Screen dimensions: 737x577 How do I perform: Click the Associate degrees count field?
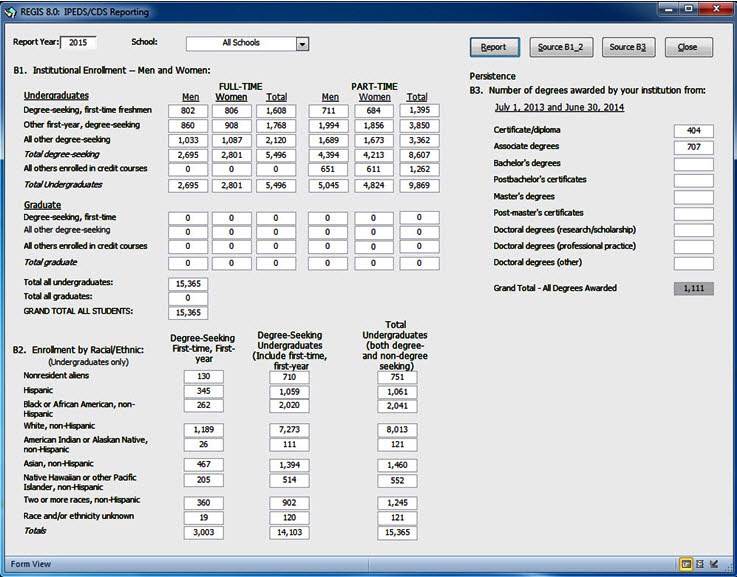pos(693,147)
